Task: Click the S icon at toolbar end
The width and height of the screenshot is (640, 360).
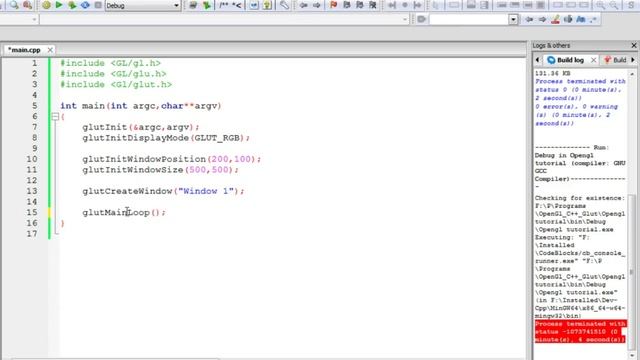Action: pyautogui.click(x=631, y=5)
